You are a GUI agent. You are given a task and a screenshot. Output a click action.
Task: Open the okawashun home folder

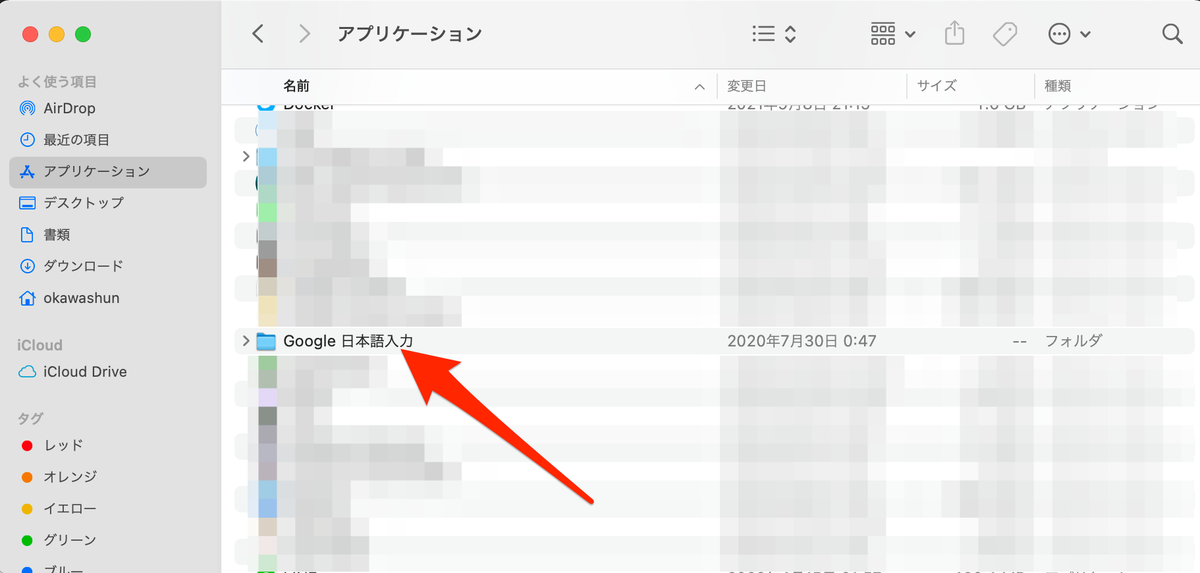click(x=108, y=298)
